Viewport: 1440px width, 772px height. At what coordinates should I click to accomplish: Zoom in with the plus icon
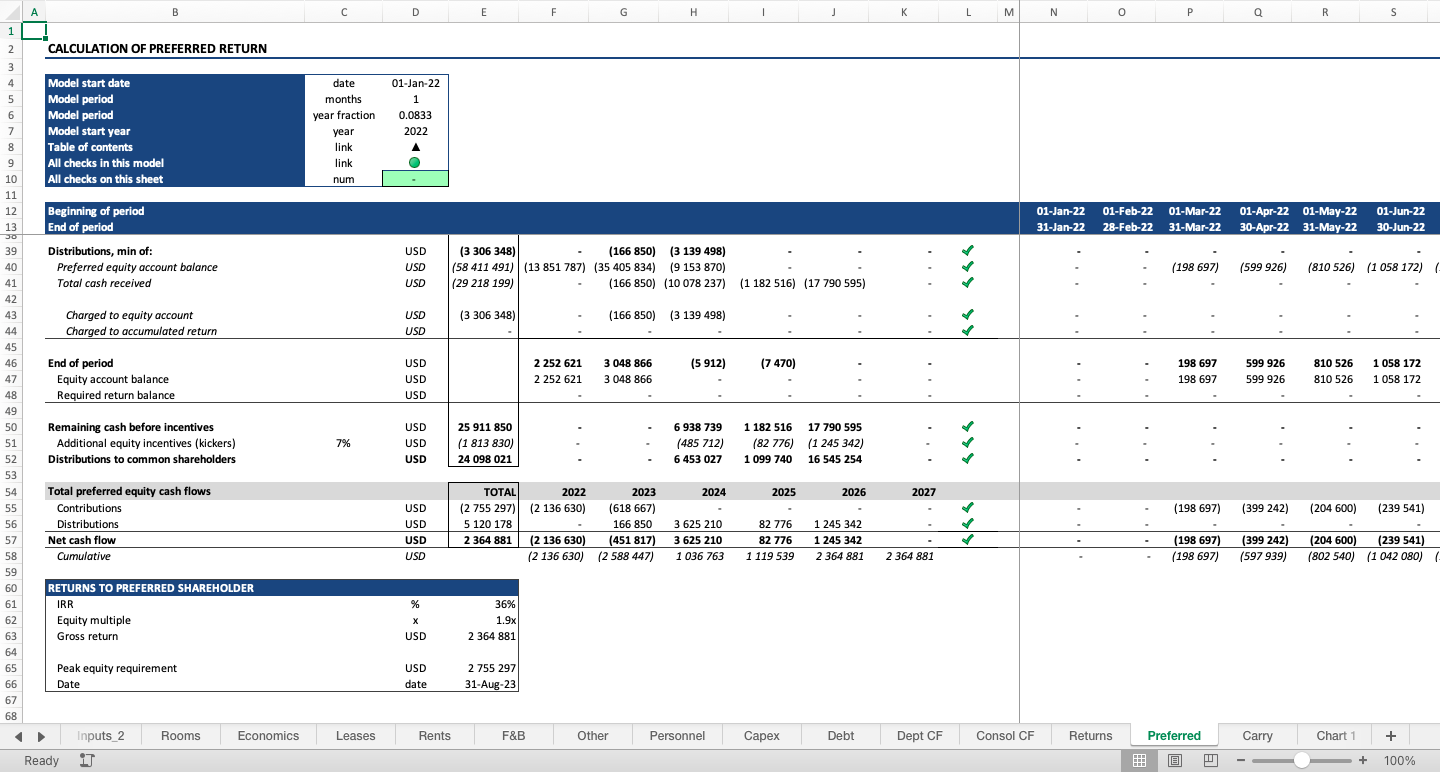coord(1362,760)
